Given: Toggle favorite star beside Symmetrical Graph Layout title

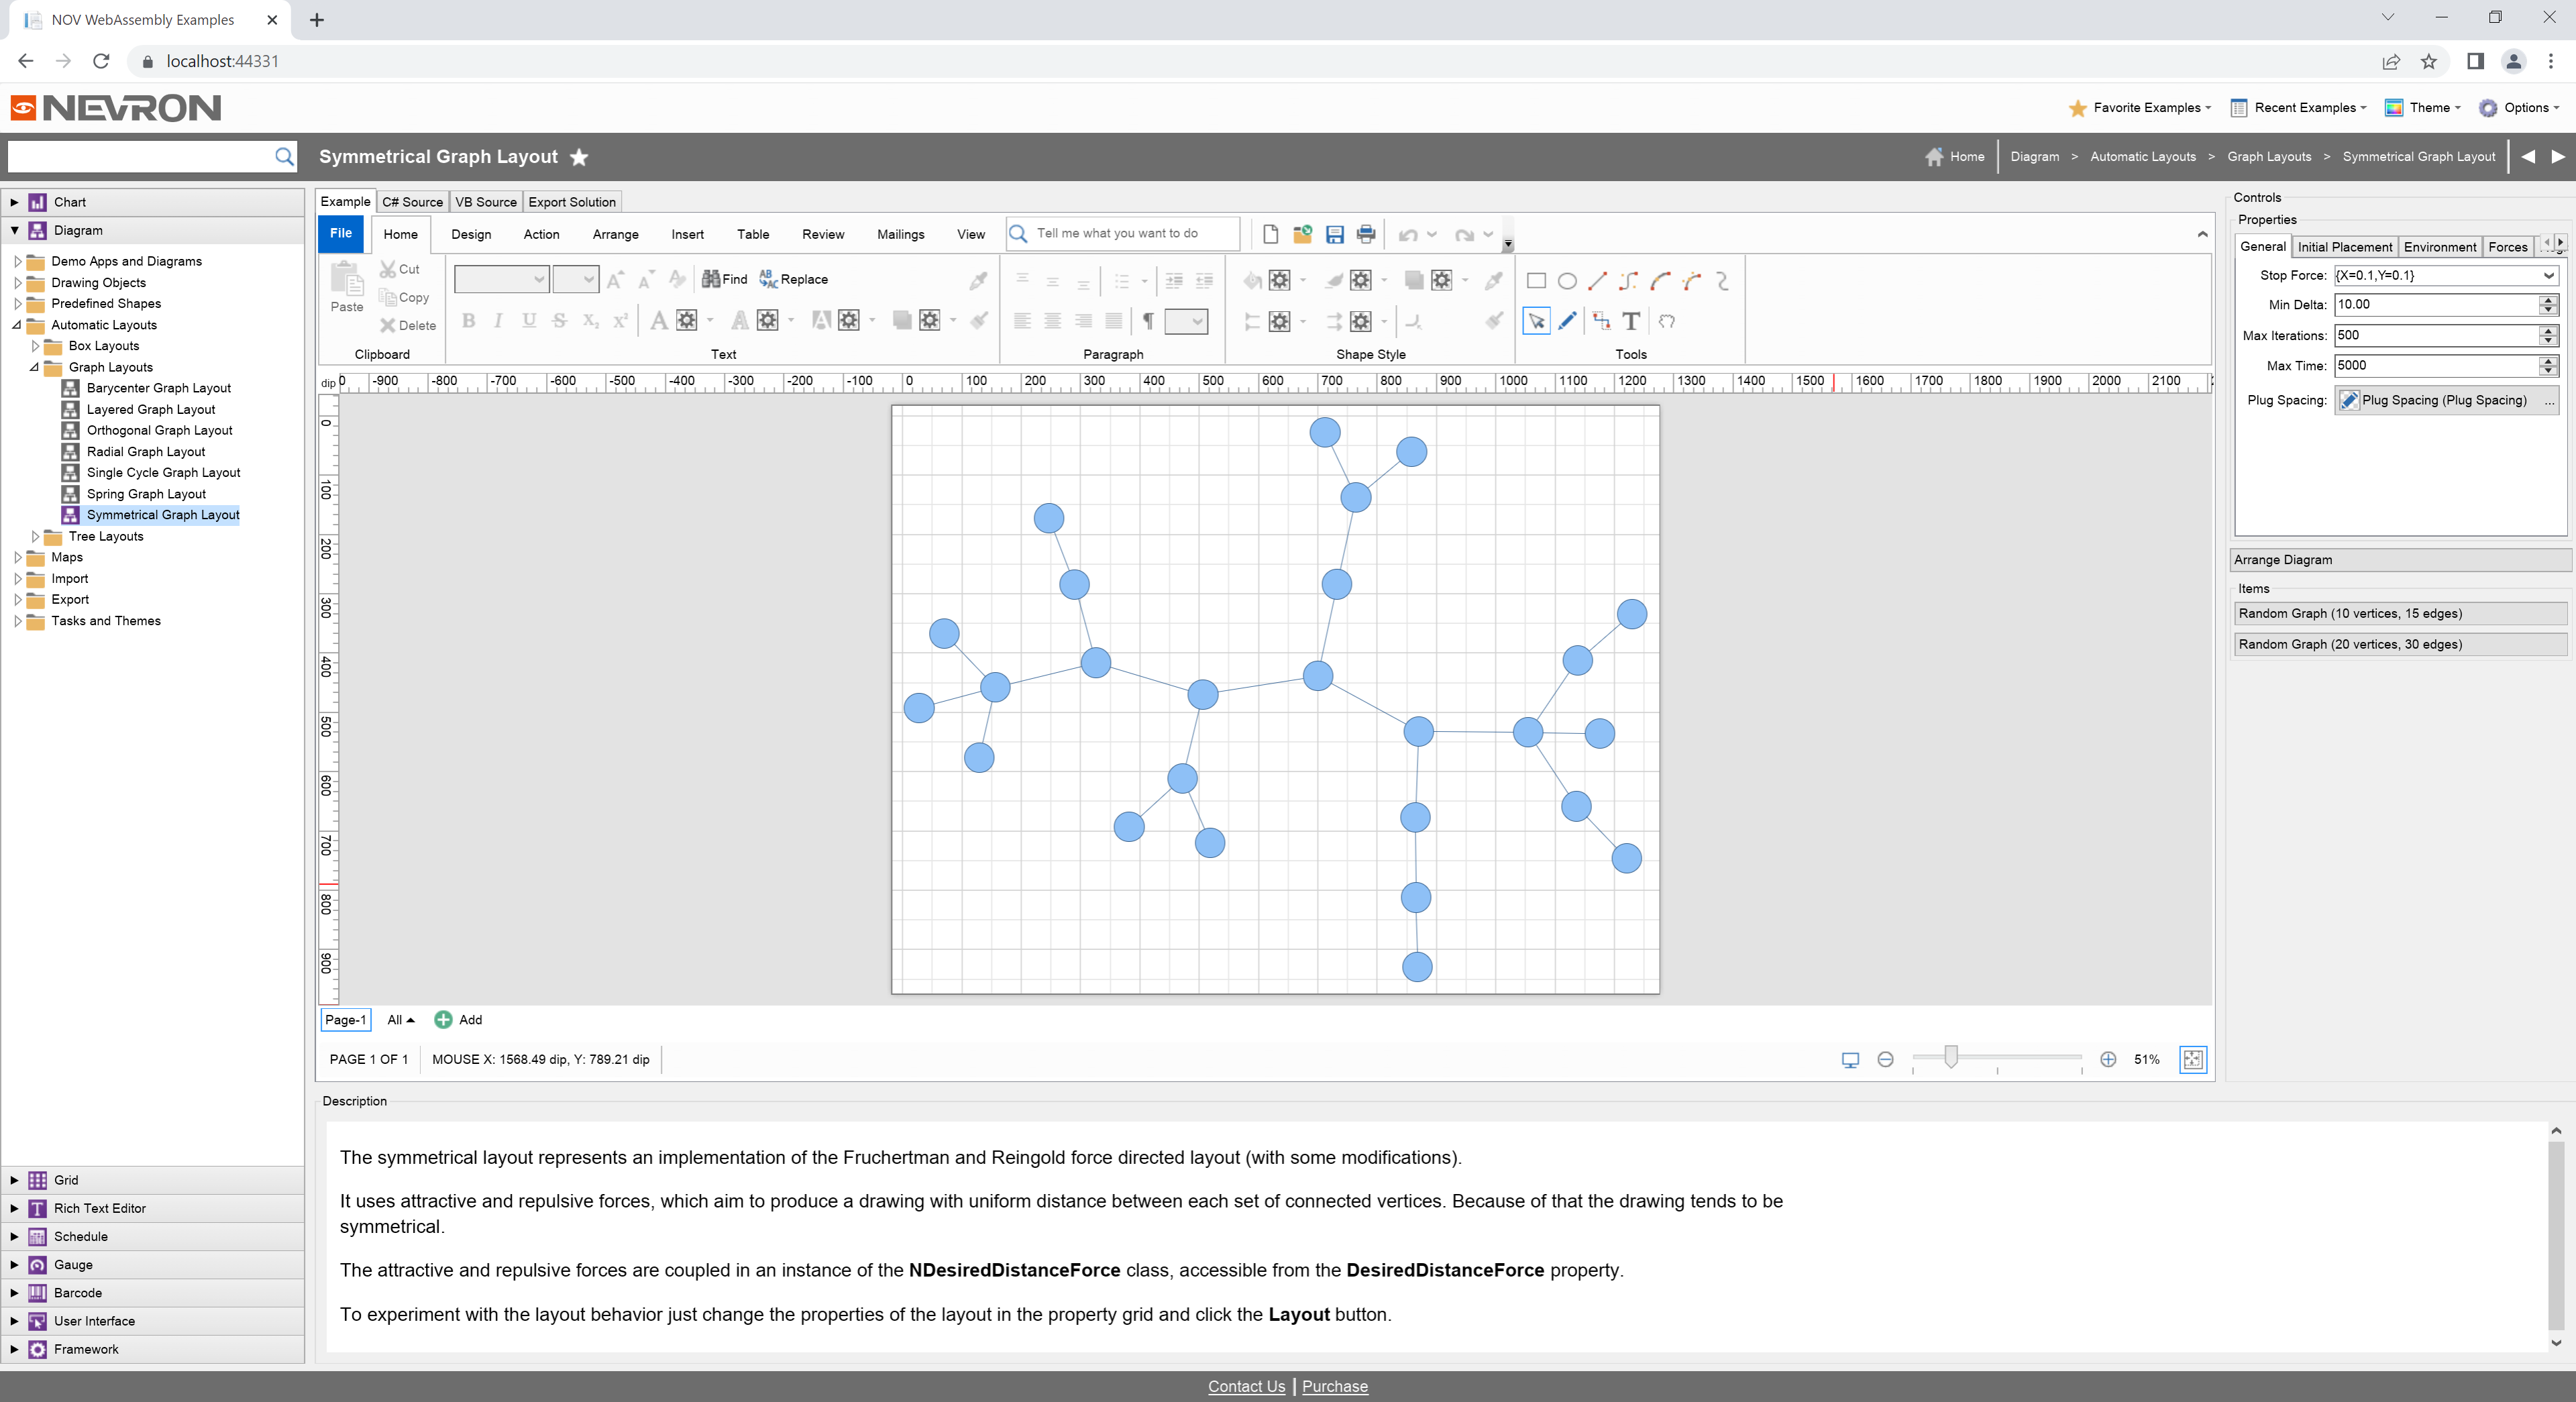Looking at the screenshot, I should pyautogui.click(x=579, y=157).
